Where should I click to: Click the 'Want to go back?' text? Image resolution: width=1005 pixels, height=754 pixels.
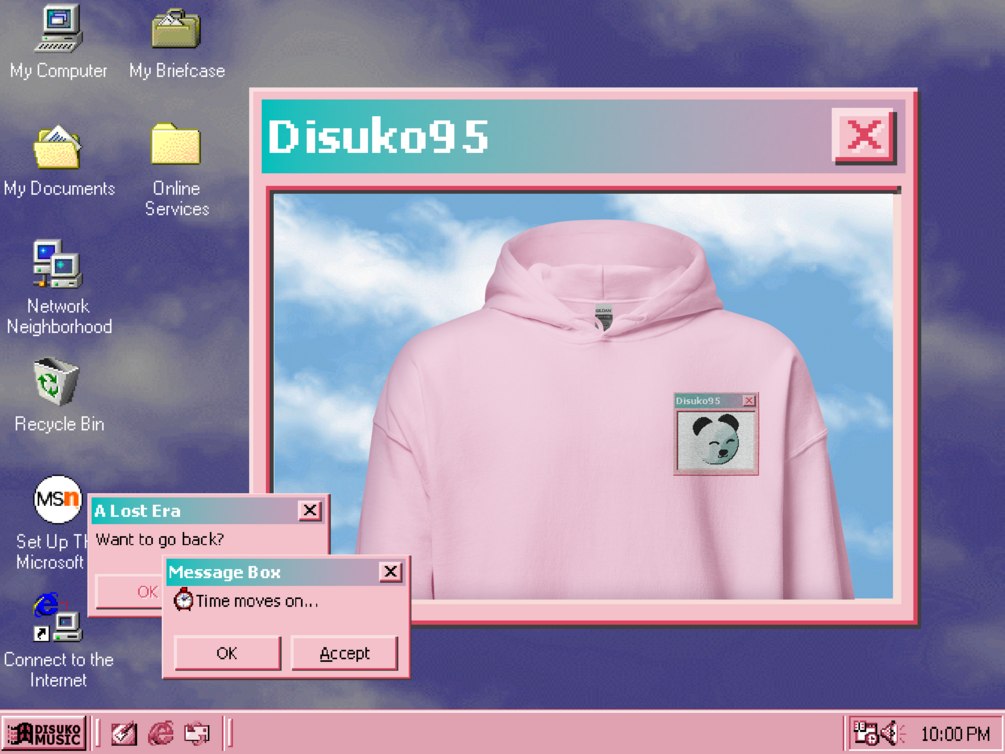[160, 539]
